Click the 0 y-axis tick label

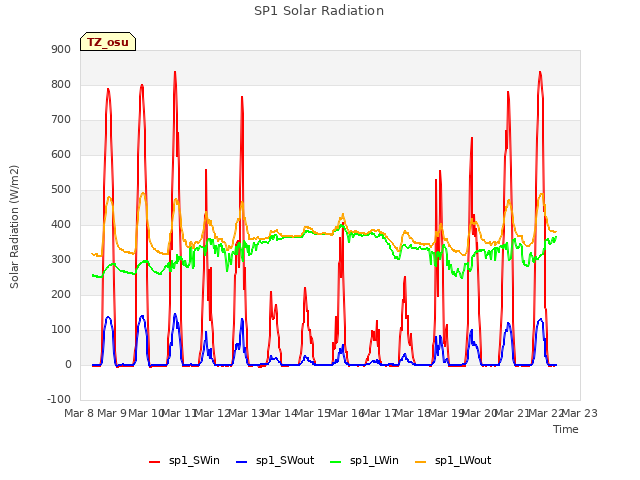click(68, 365)
